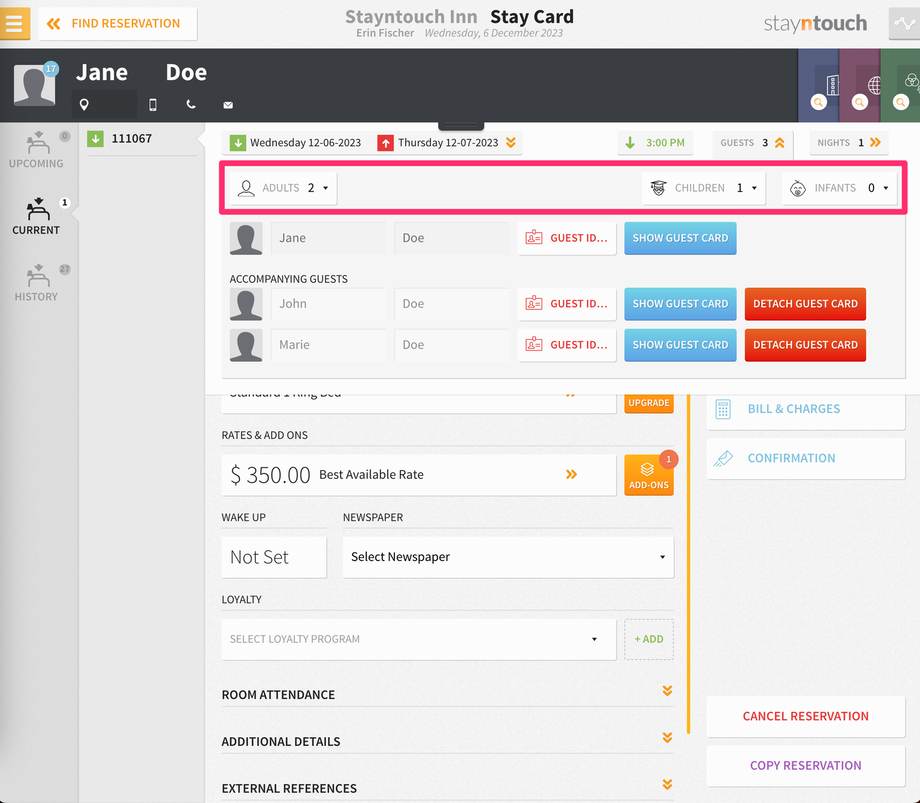Click the Marie first name field

pos(329,345)
